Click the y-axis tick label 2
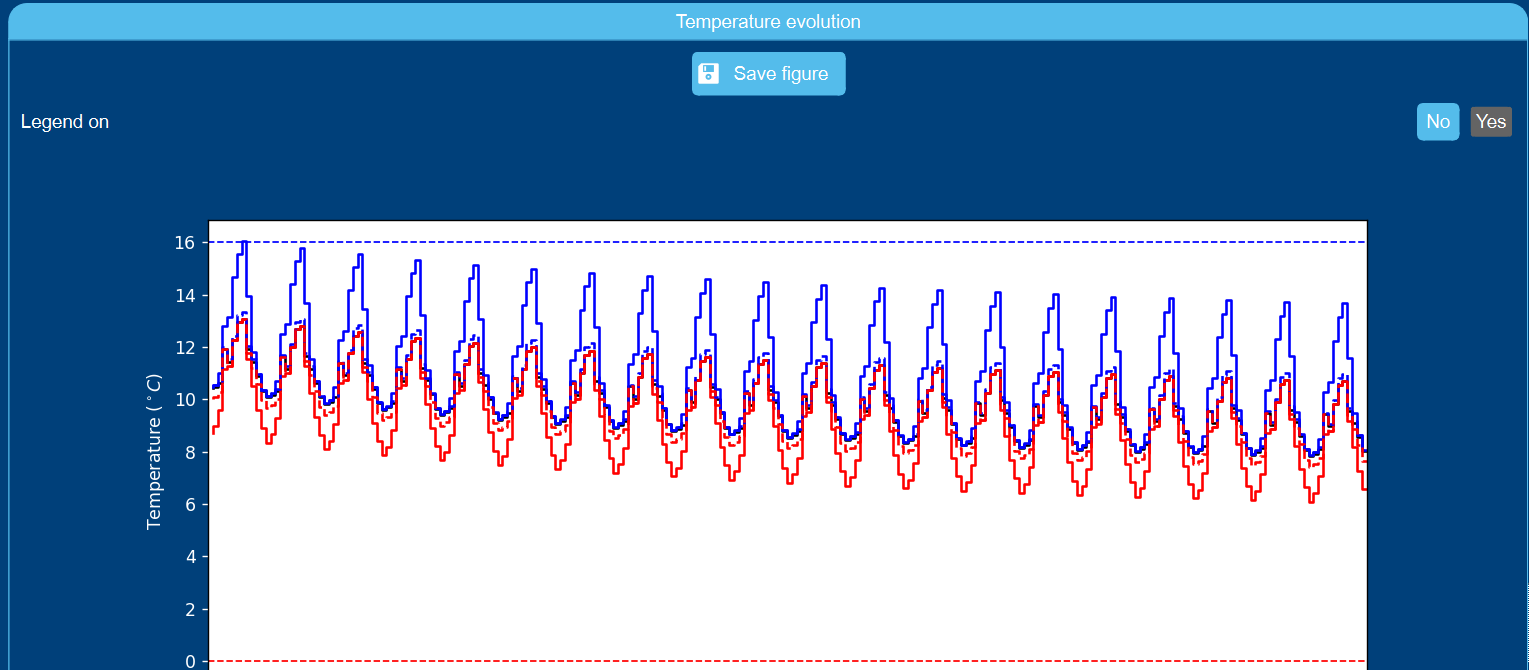 [192, 610]
